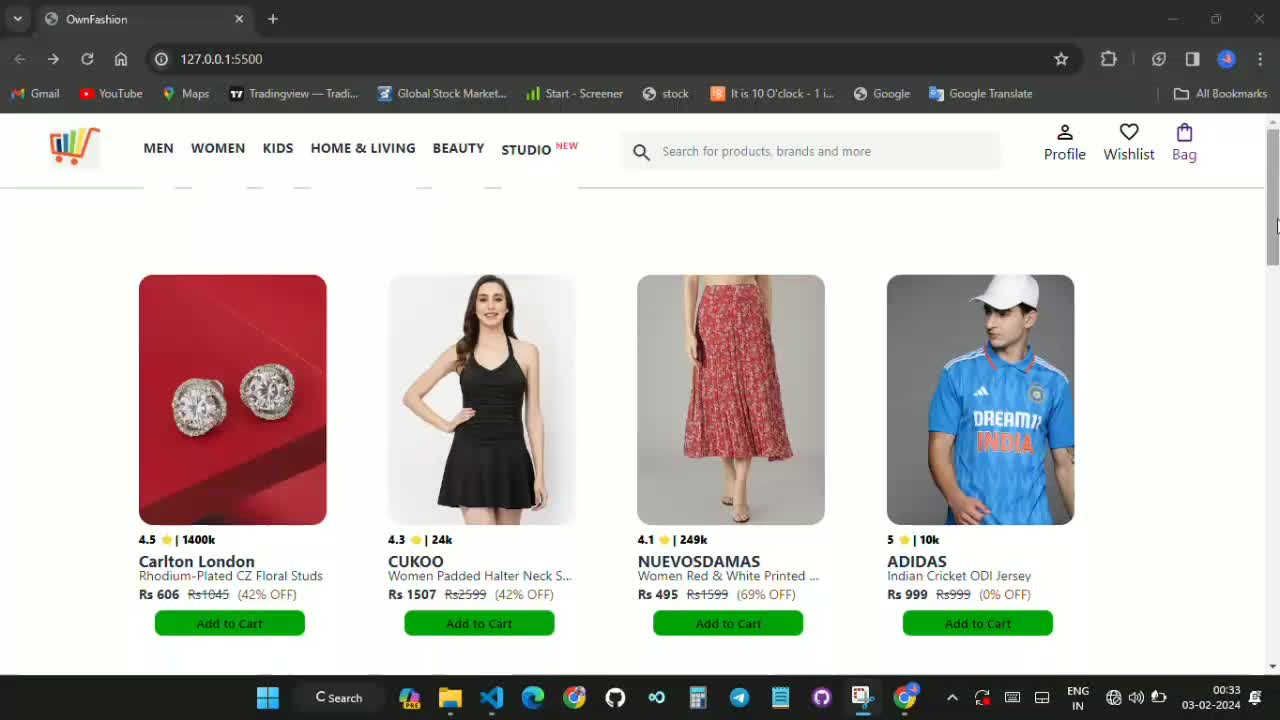
Task: Open the Profile icon
Action: coord(1065,132)
